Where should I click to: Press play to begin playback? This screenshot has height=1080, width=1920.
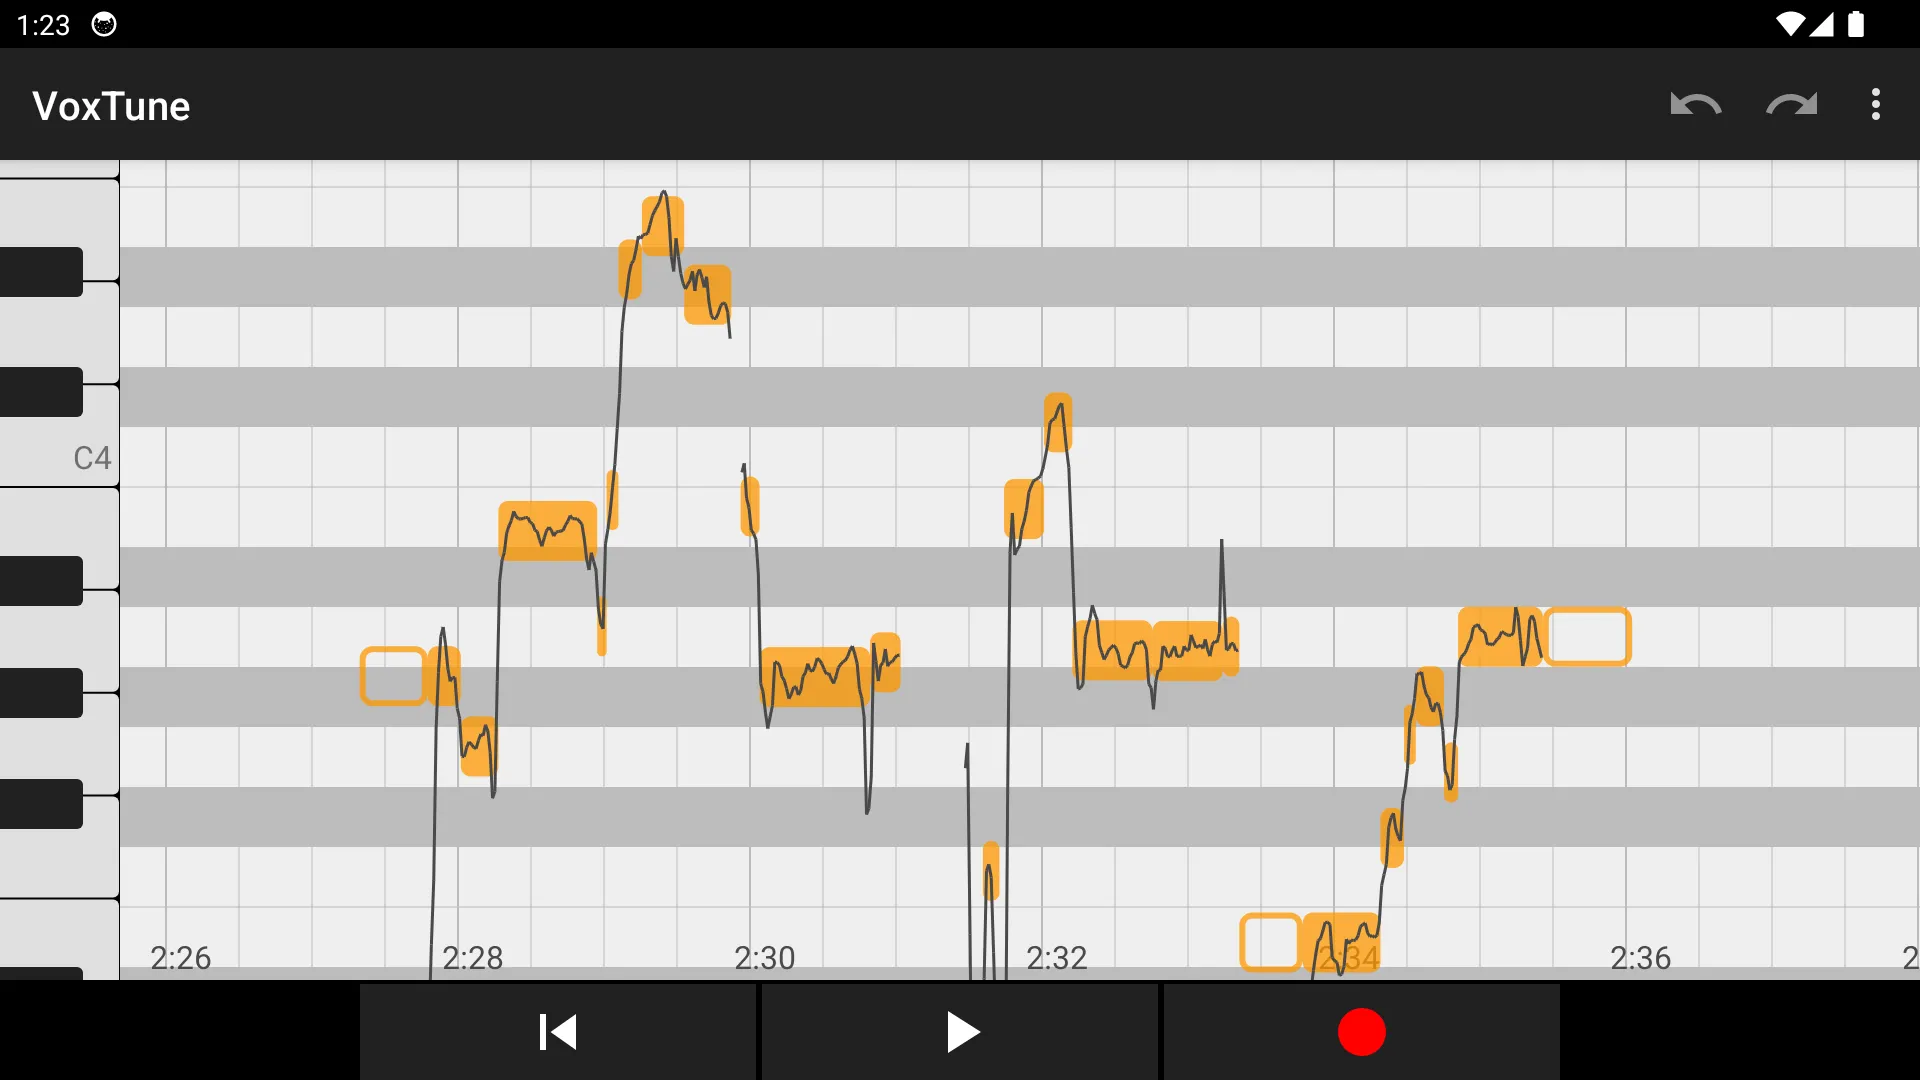click(959, 1033)
